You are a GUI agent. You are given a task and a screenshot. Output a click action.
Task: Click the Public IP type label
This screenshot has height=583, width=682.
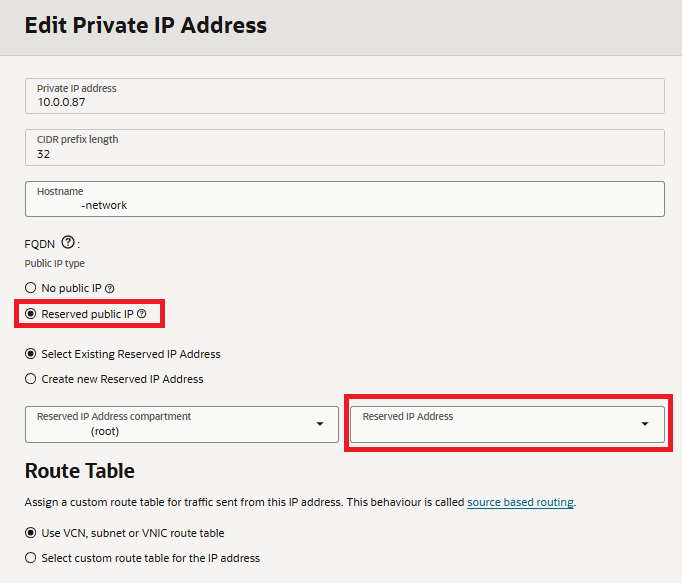(55, 264)
